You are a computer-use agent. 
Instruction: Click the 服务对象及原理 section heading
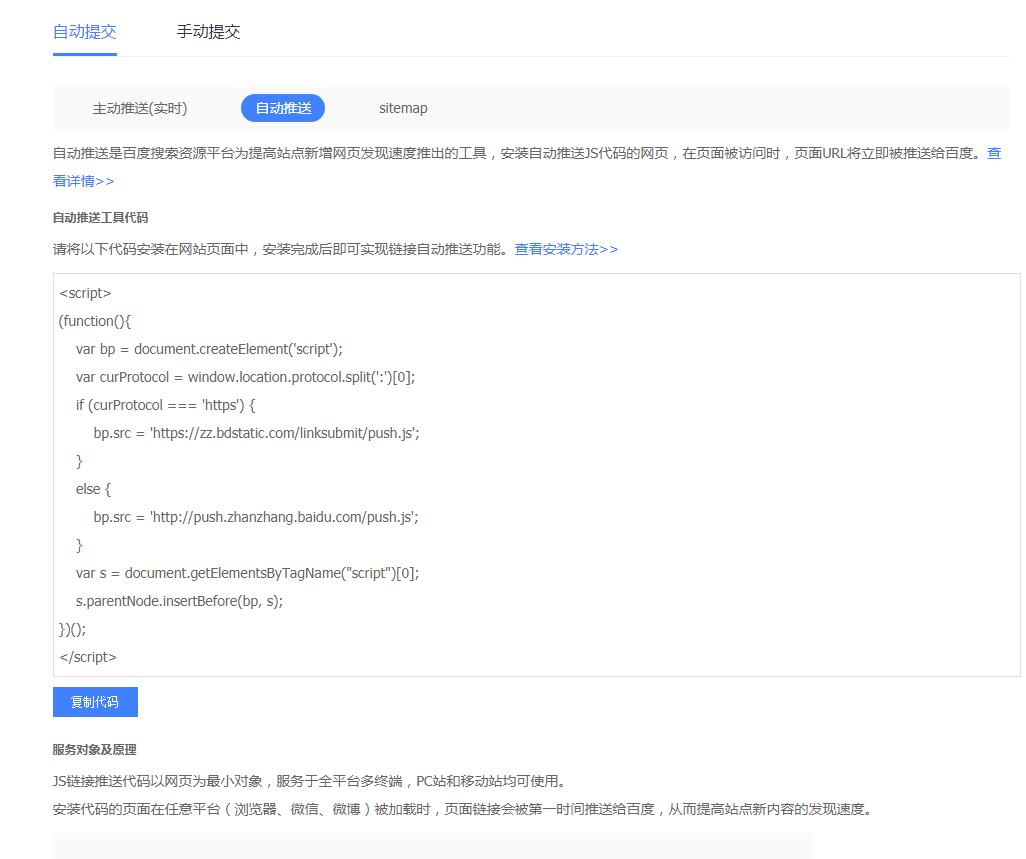tap(94, 749)
